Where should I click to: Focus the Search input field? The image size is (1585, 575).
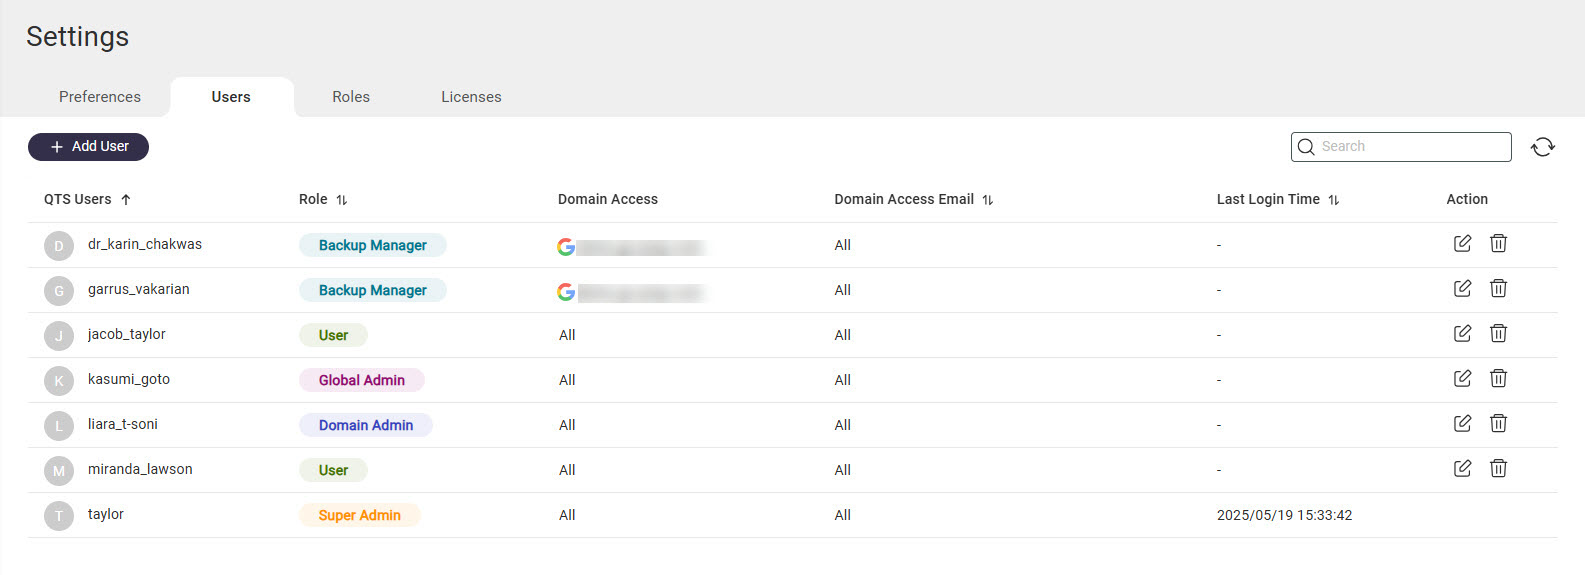click(1412, 147)
